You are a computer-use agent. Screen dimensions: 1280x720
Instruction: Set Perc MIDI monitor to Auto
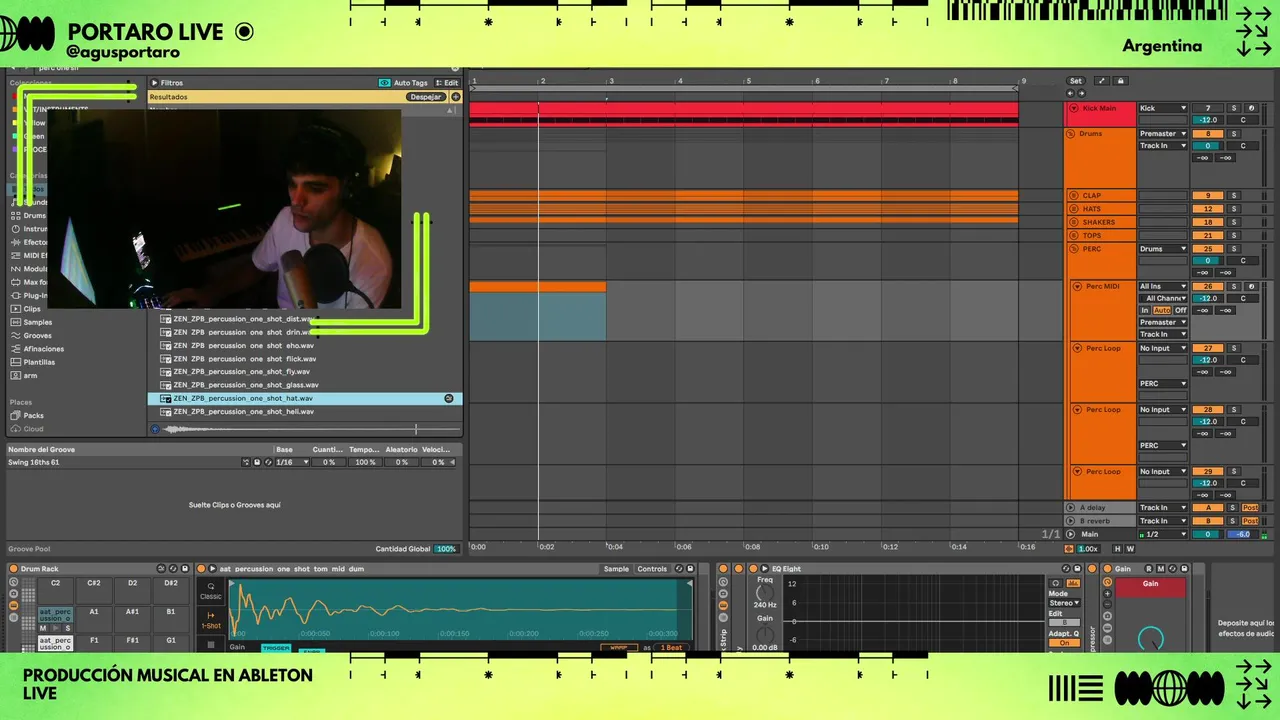(1162, 310)
